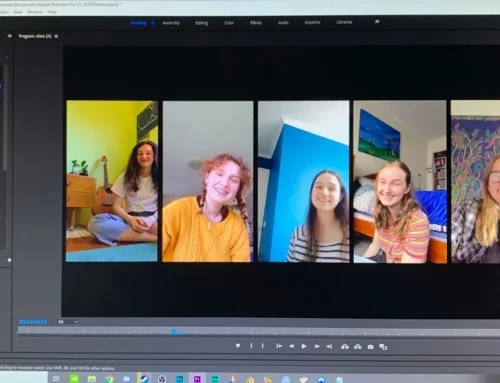Open OBS Studio from the taskbar
The image size is (500, 383).
tap(162, 379)
